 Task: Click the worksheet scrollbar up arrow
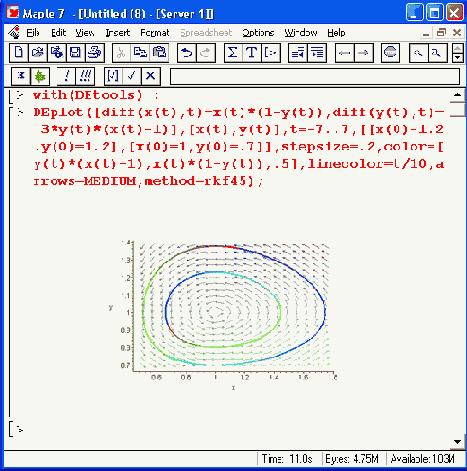458,95
